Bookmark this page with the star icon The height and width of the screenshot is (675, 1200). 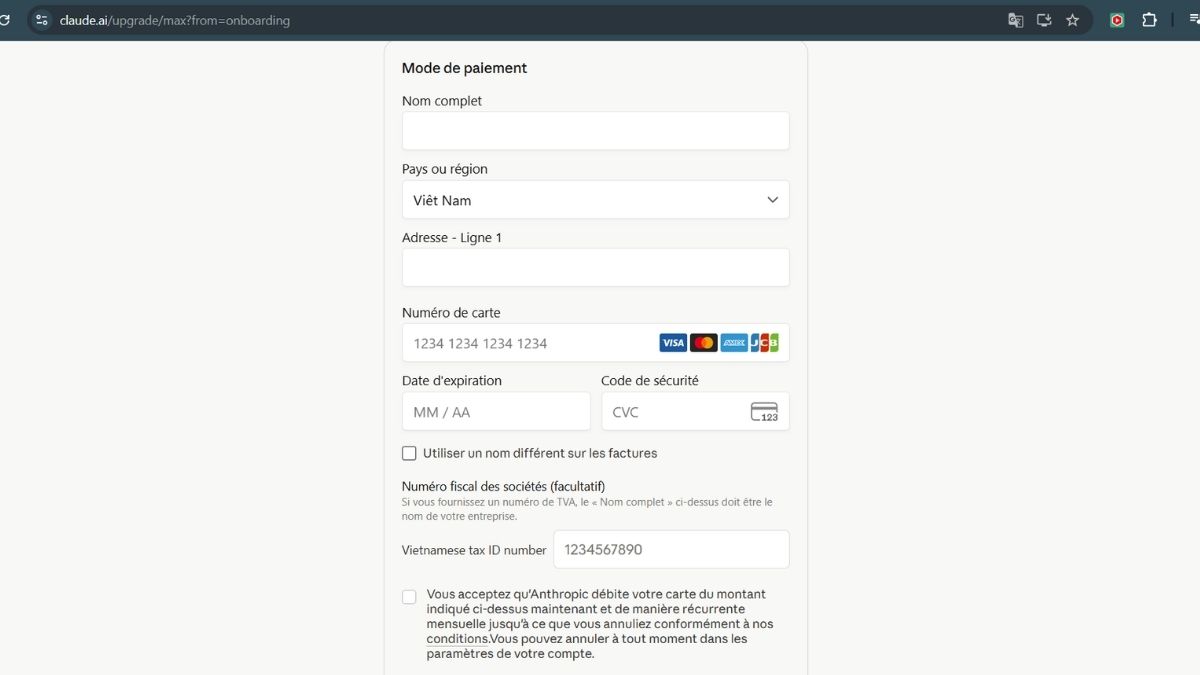(1073, 20)
